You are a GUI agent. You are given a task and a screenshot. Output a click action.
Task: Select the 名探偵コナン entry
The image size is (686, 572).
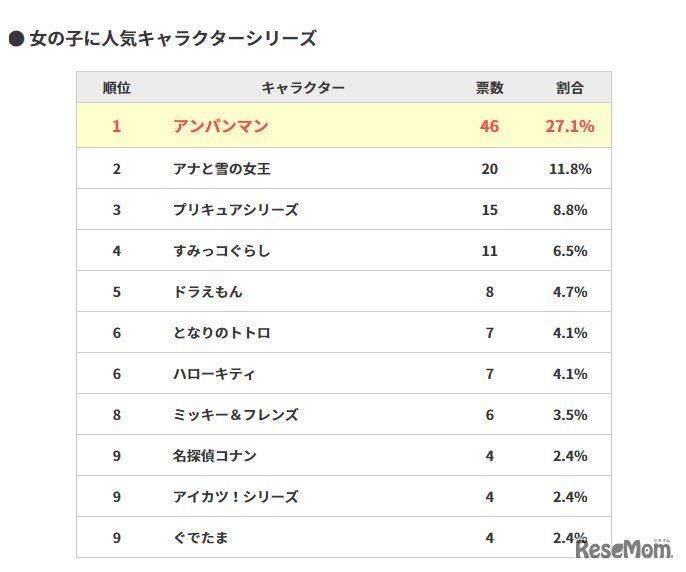(x=214, y=456)
